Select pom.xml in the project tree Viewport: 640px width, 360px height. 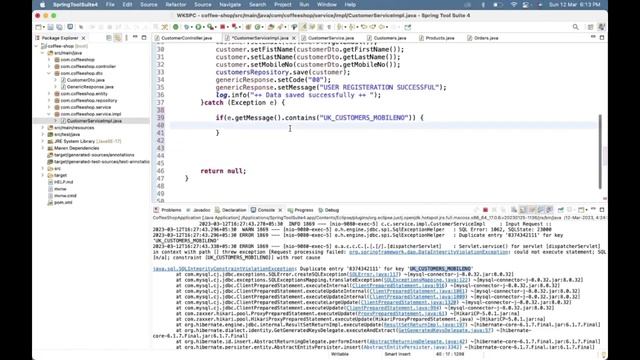pyautogui.click(x=63, y=202)
